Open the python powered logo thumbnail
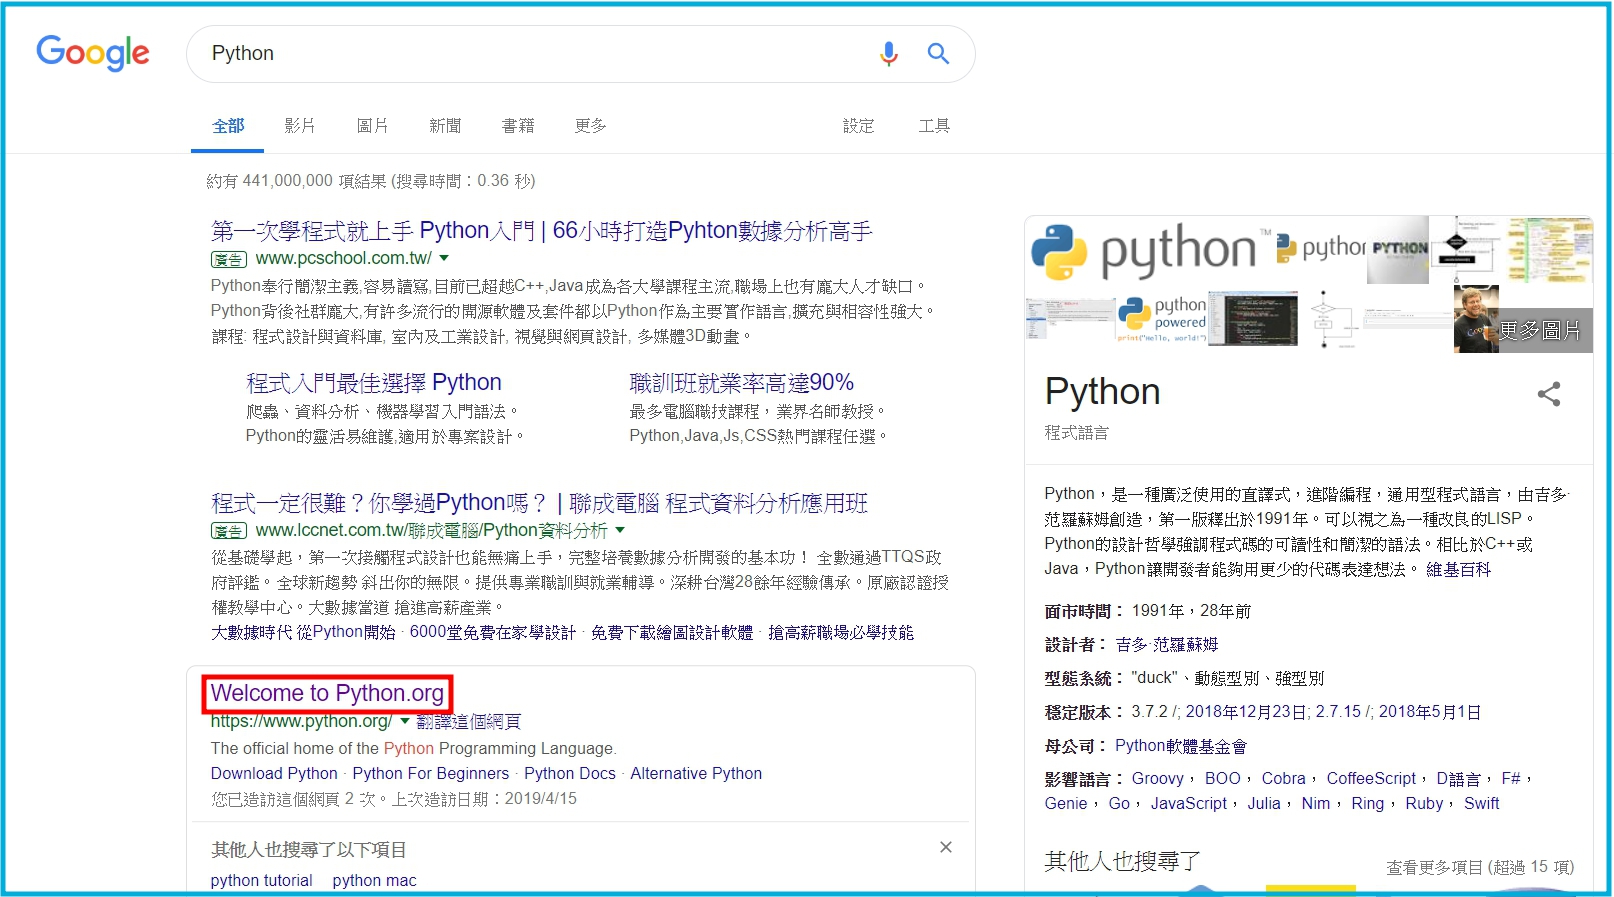The image size is (1614, 897). tap(1162, 319)
